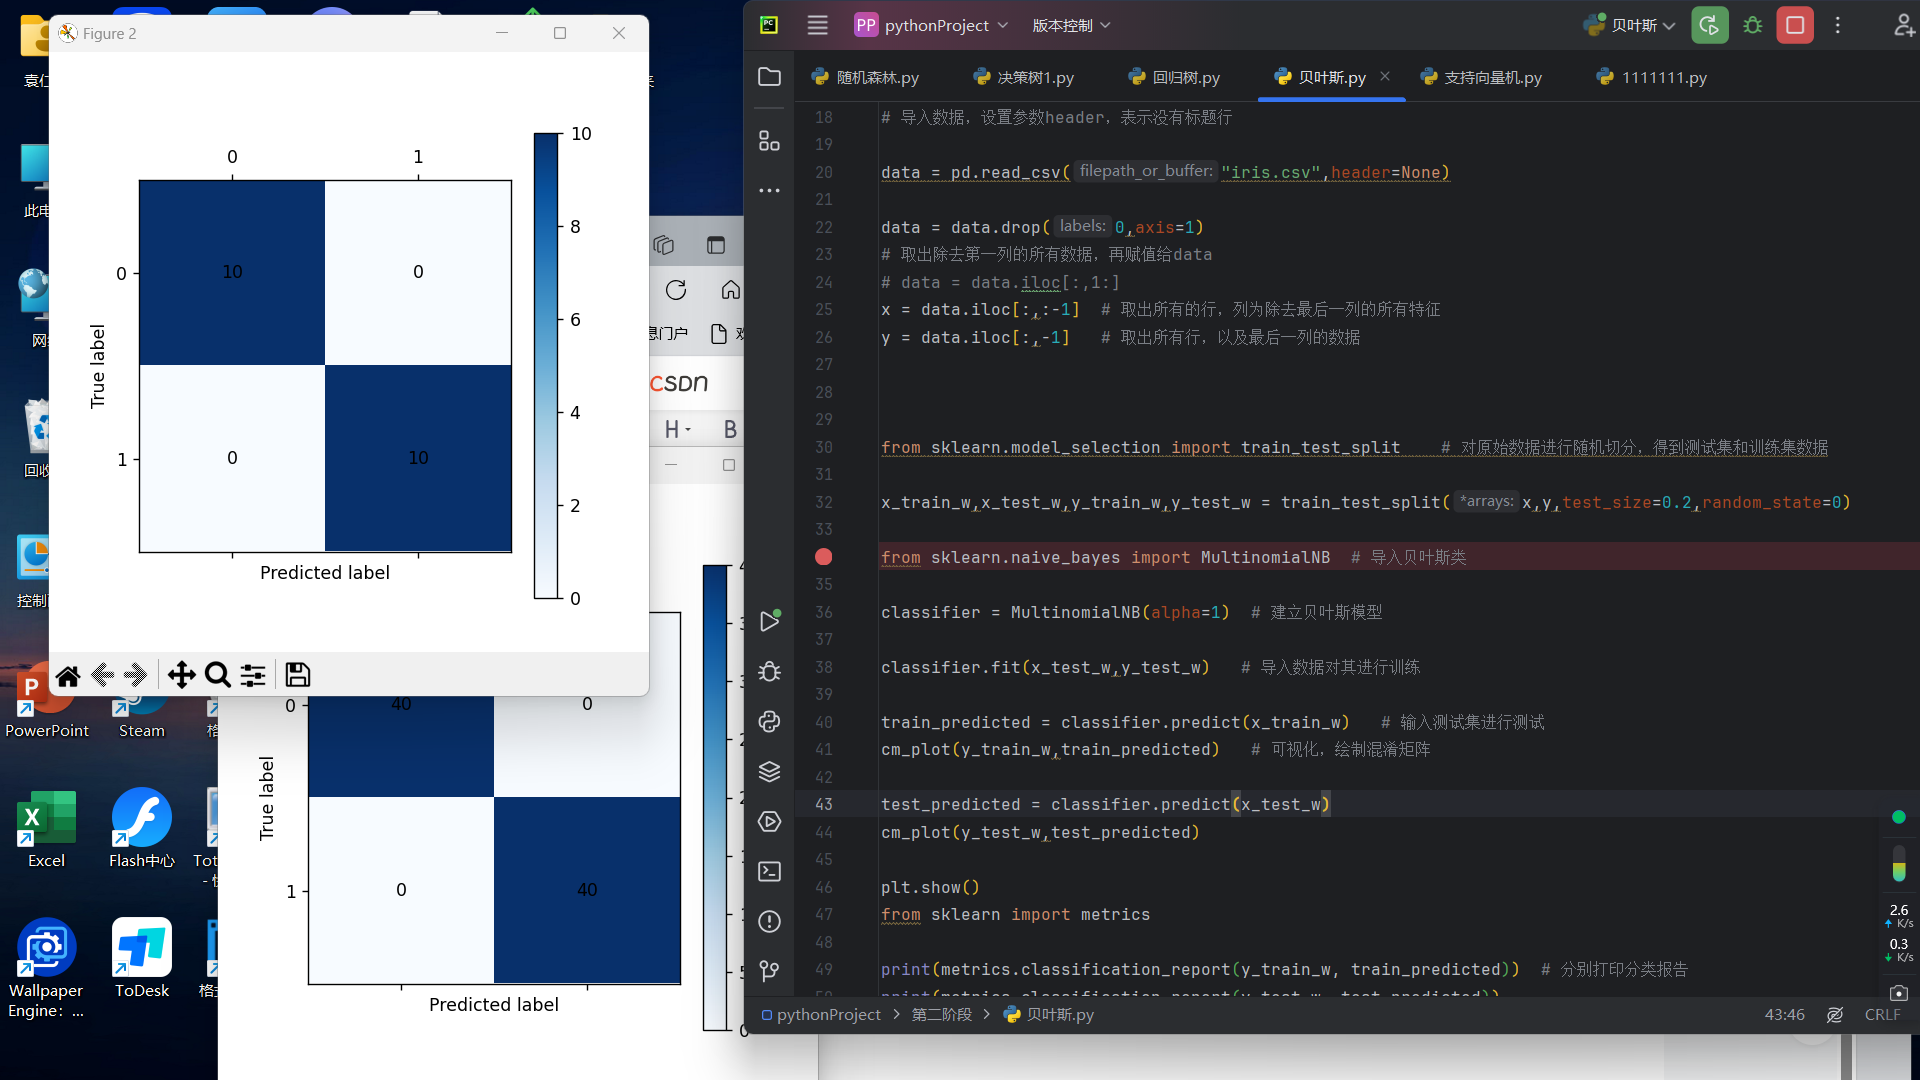Viewport: 1920px width, 1080px height.
Task: Switch to 支持向量机.py tab
Action: click(1481, 78)
